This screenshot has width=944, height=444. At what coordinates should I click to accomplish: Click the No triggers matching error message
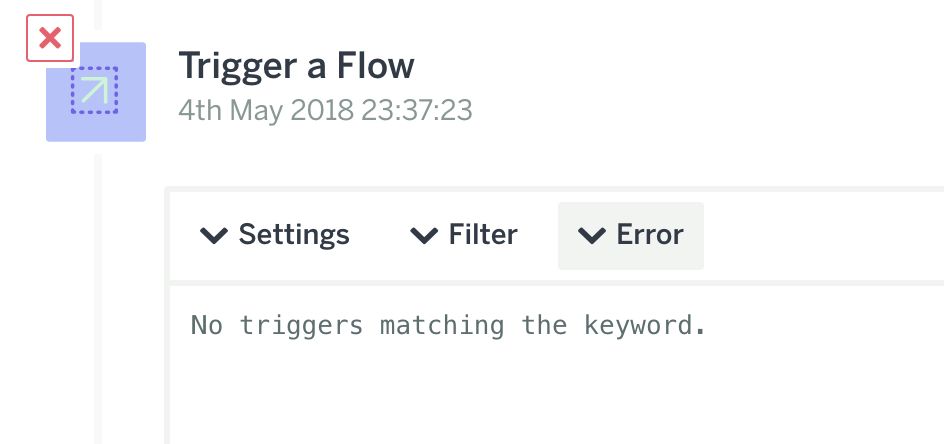(448, 325)
